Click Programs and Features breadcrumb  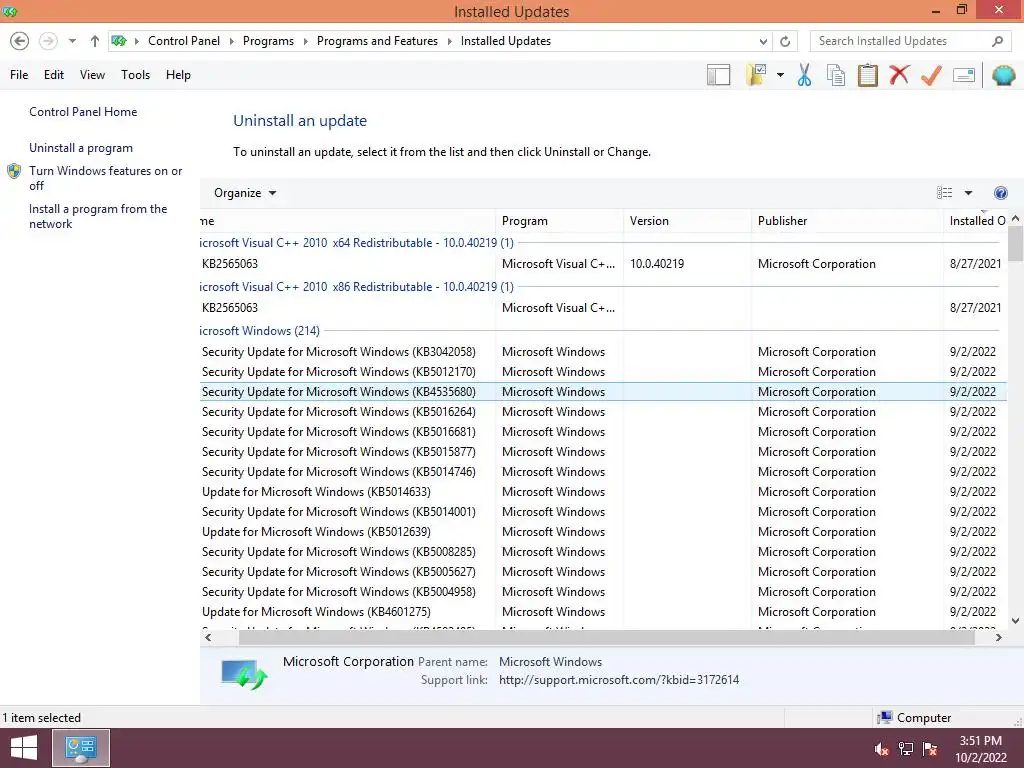(377, 40)
